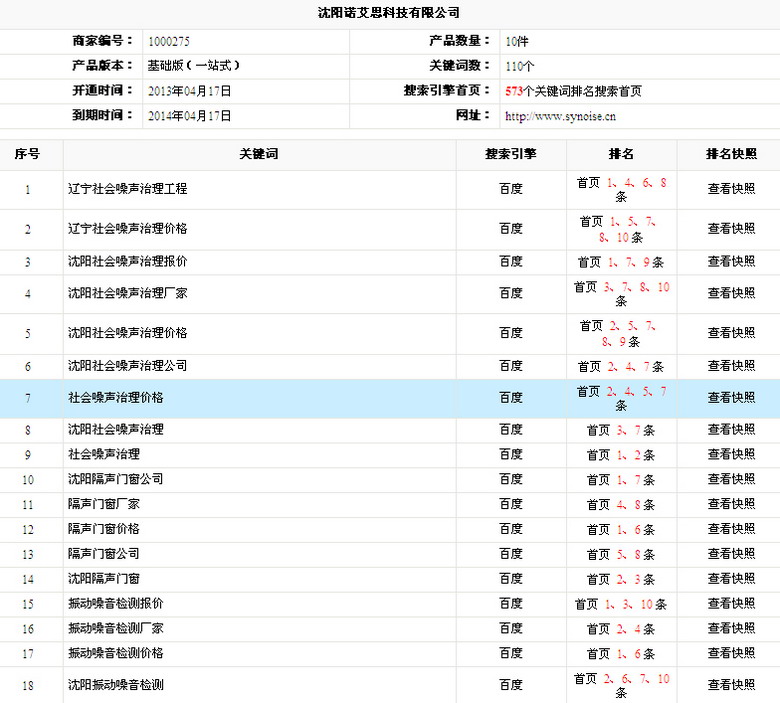The height and width of the screenshot is (703, 780).
Task: Click the 搜索引擎 column header
Action: coord(511,154)
